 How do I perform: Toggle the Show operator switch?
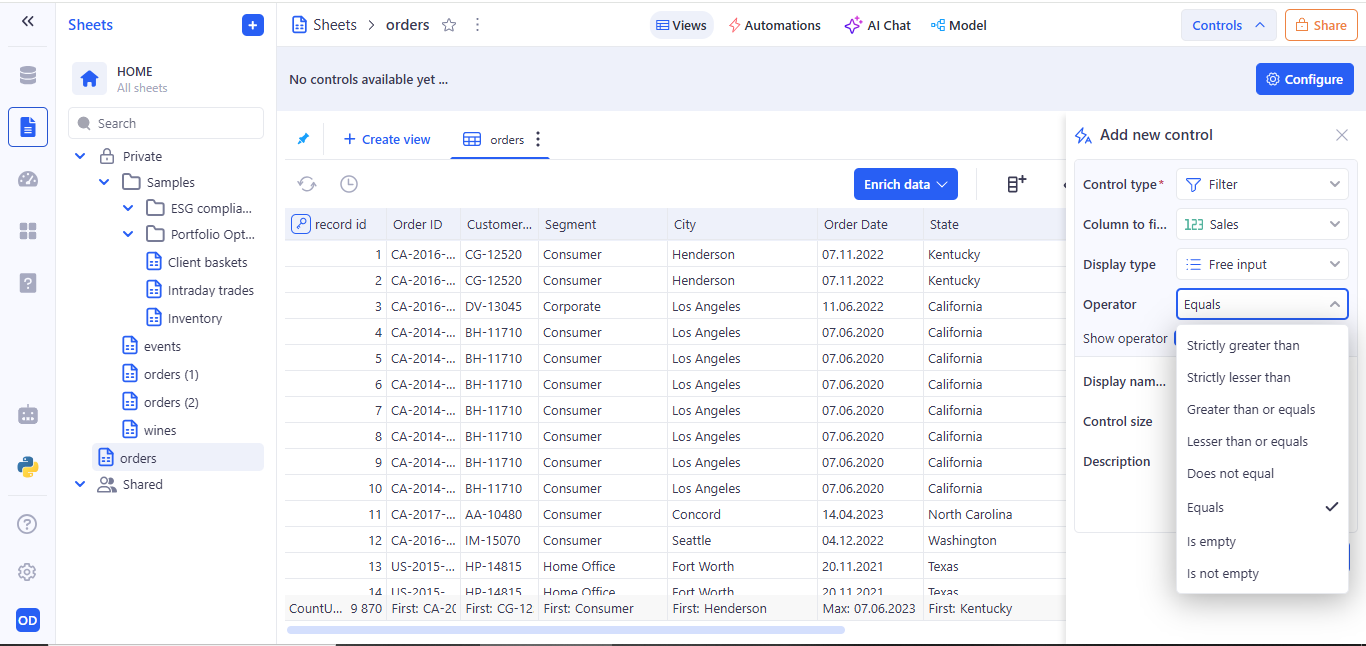coord(1175,338)
